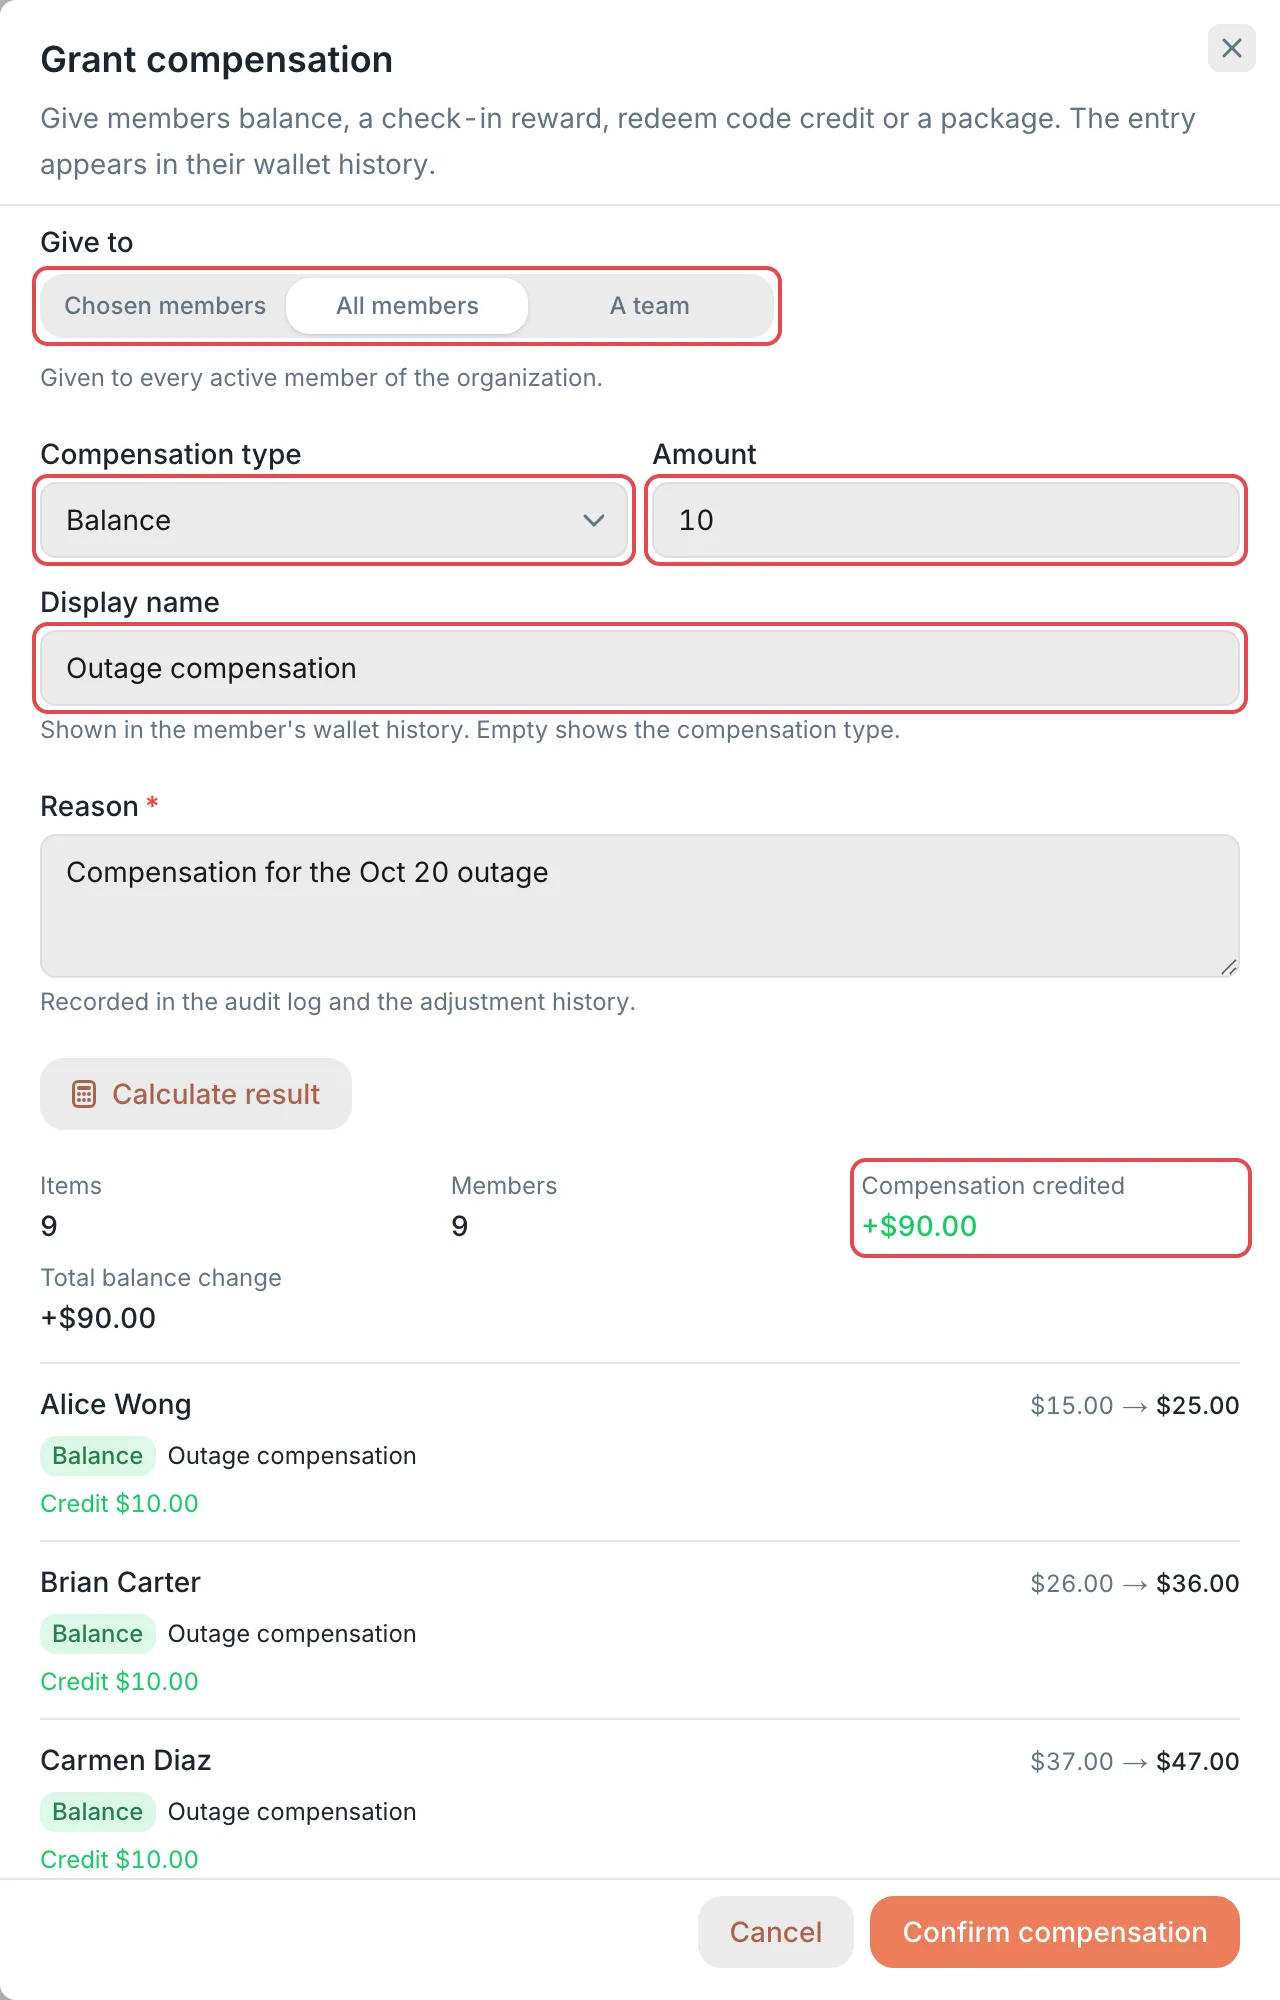Click Credit $10.00 under Carmen Diaz
1280x2000 pixels.
[119, 1860]
